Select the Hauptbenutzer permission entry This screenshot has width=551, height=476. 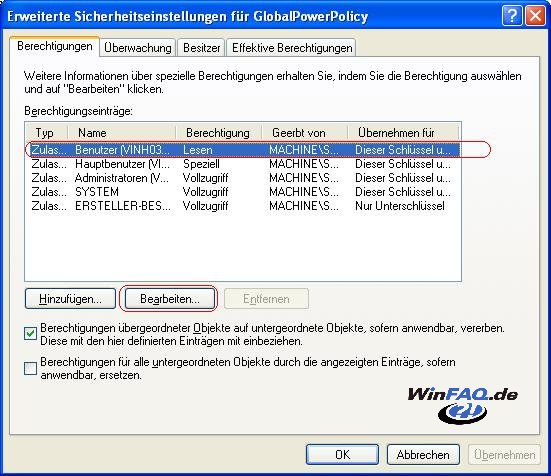242,164
